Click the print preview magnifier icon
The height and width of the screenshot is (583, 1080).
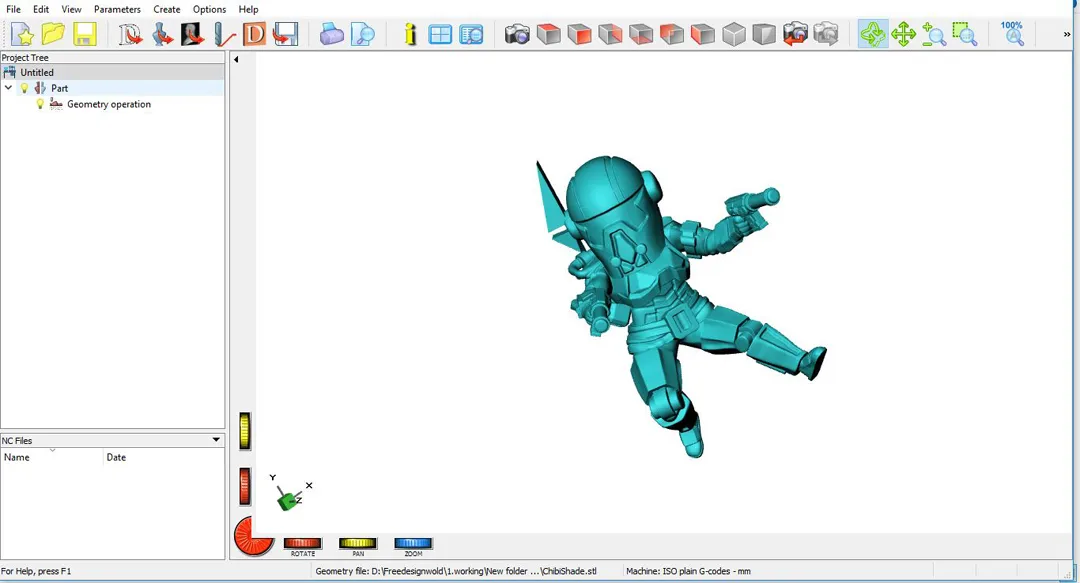tap(363, 35)
